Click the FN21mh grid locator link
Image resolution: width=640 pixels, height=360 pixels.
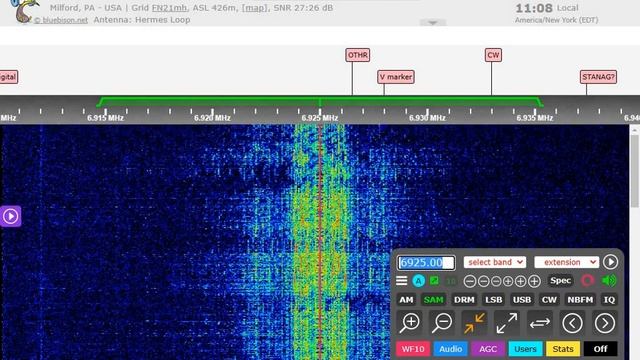169,8
